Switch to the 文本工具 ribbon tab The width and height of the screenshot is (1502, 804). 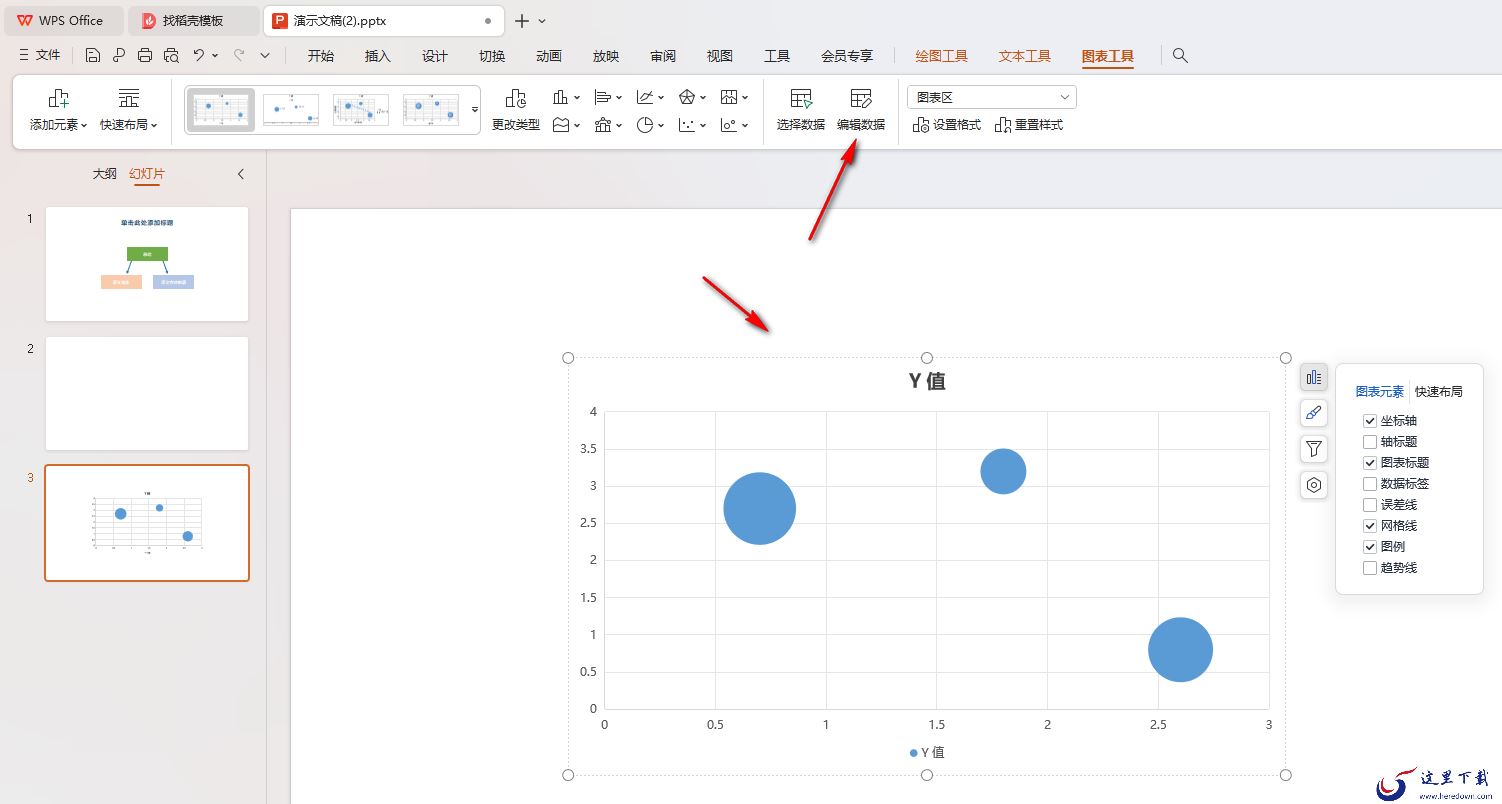[1025, 56]
